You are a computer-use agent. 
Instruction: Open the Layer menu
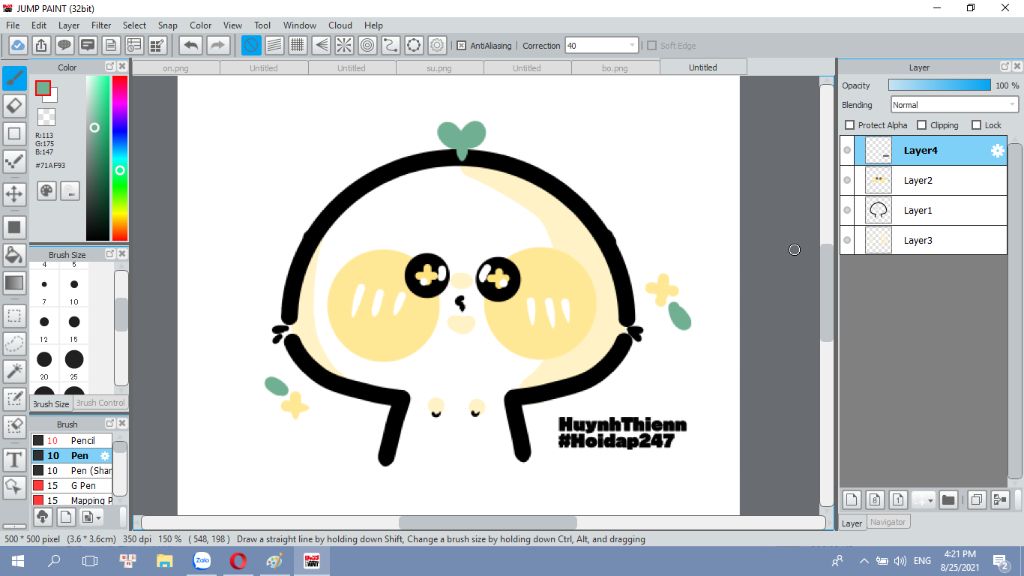pyautogui.click(x=69, y=25)
